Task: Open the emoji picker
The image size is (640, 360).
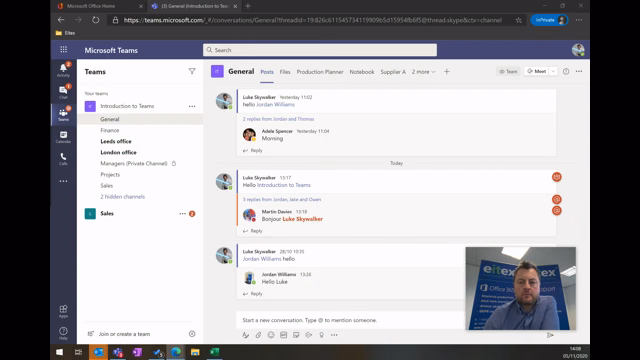Action: point(271,335)
